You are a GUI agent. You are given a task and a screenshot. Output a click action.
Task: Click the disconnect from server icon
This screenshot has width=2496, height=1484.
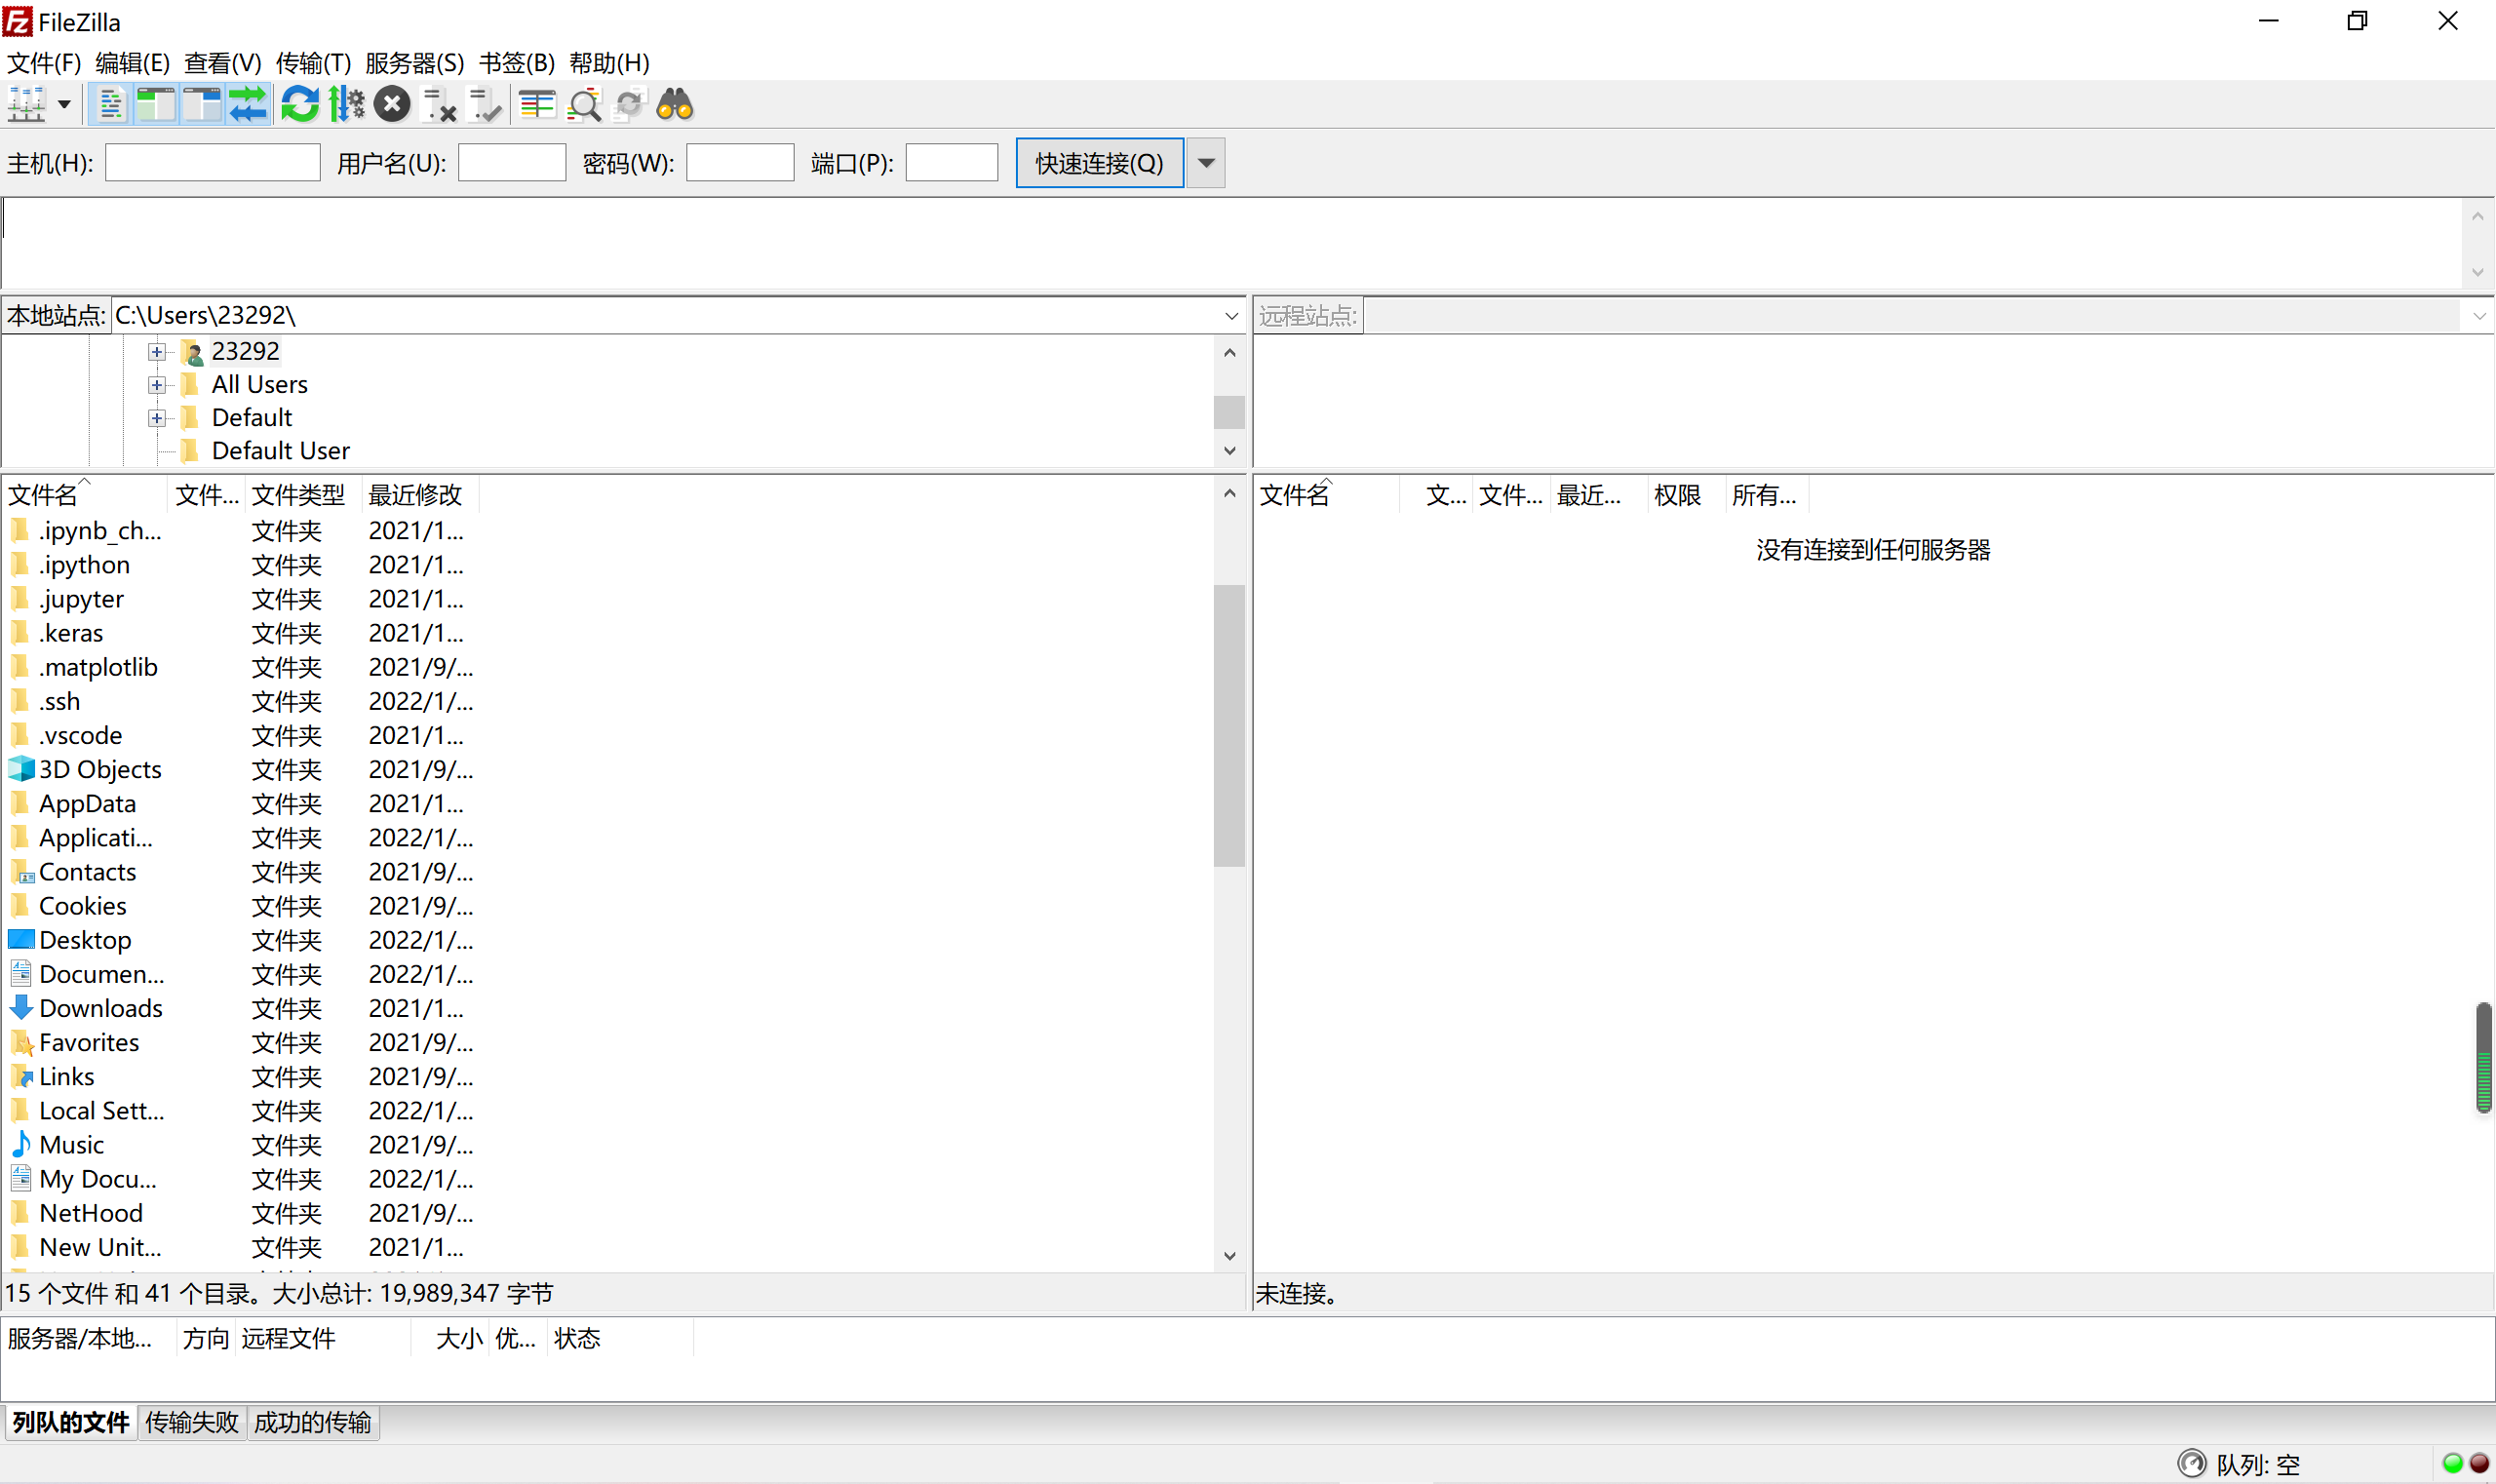pyautogui.click(x=439, y=104)
